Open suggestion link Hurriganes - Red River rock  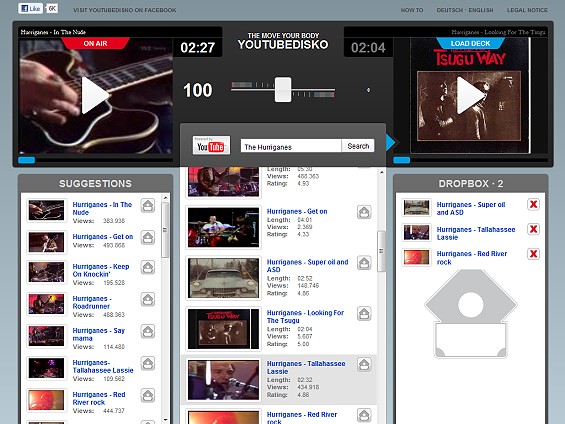click(99, 398)
